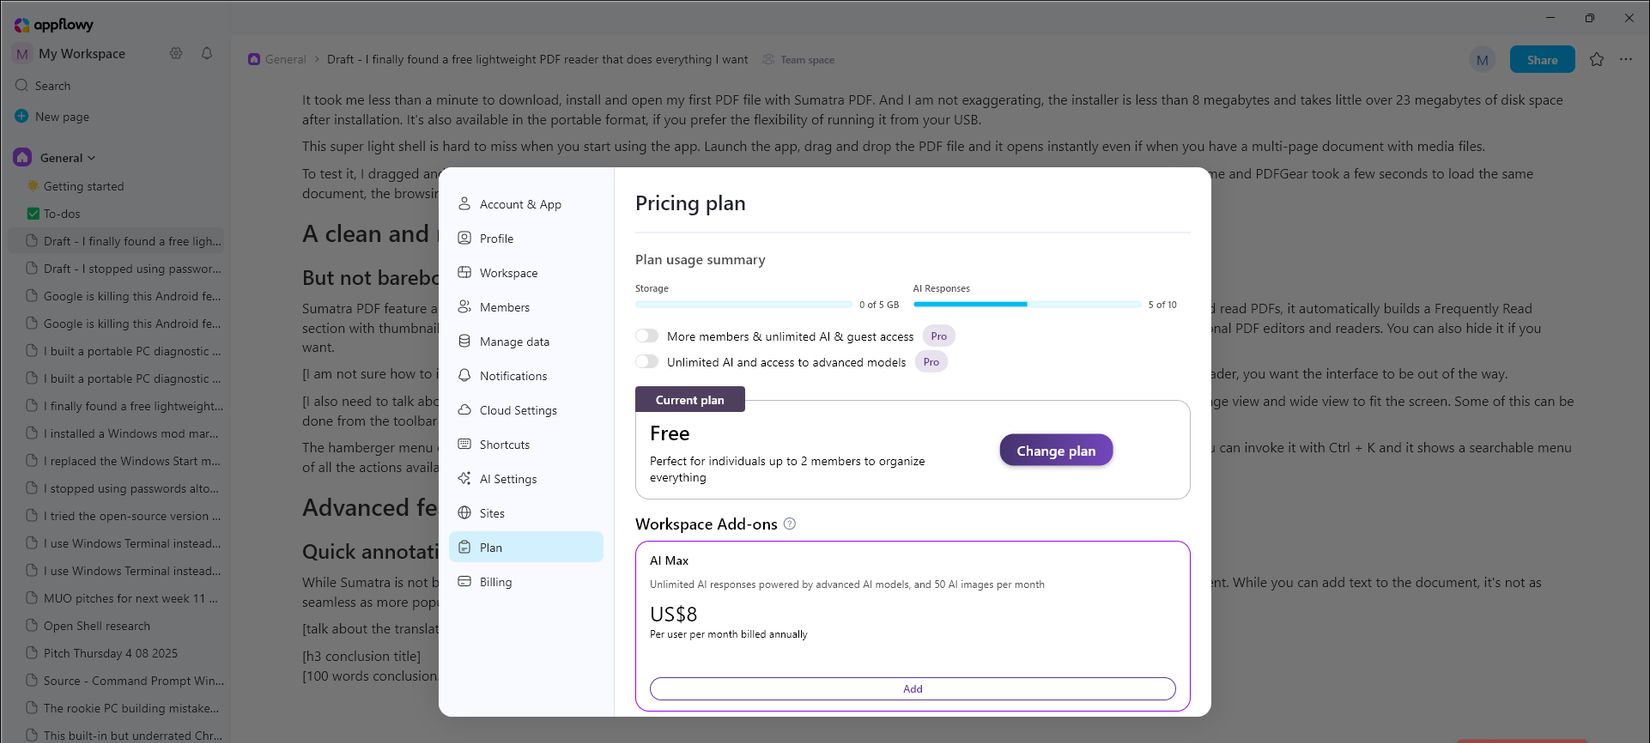The height and width of the screenshot is (743, 1650).
Task: Click the Workspace Add-ons help icon
Action: 790,524
